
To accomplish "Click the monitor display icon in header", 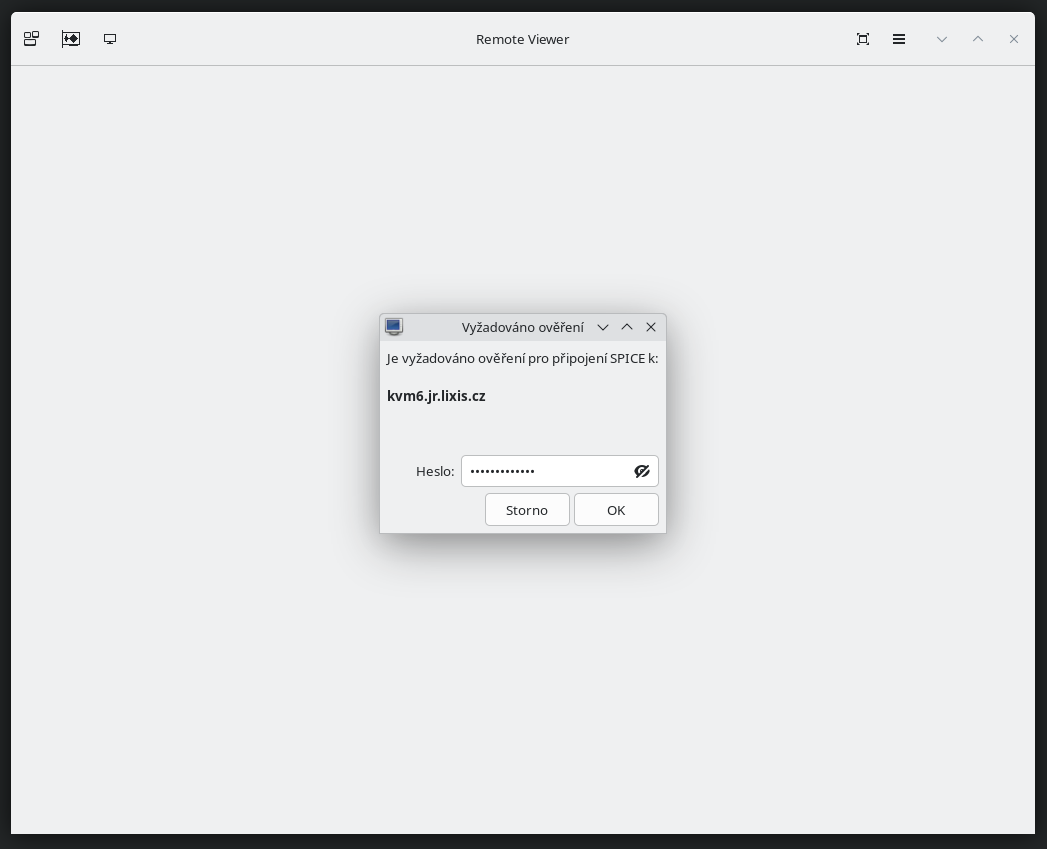I will [110, 39].
